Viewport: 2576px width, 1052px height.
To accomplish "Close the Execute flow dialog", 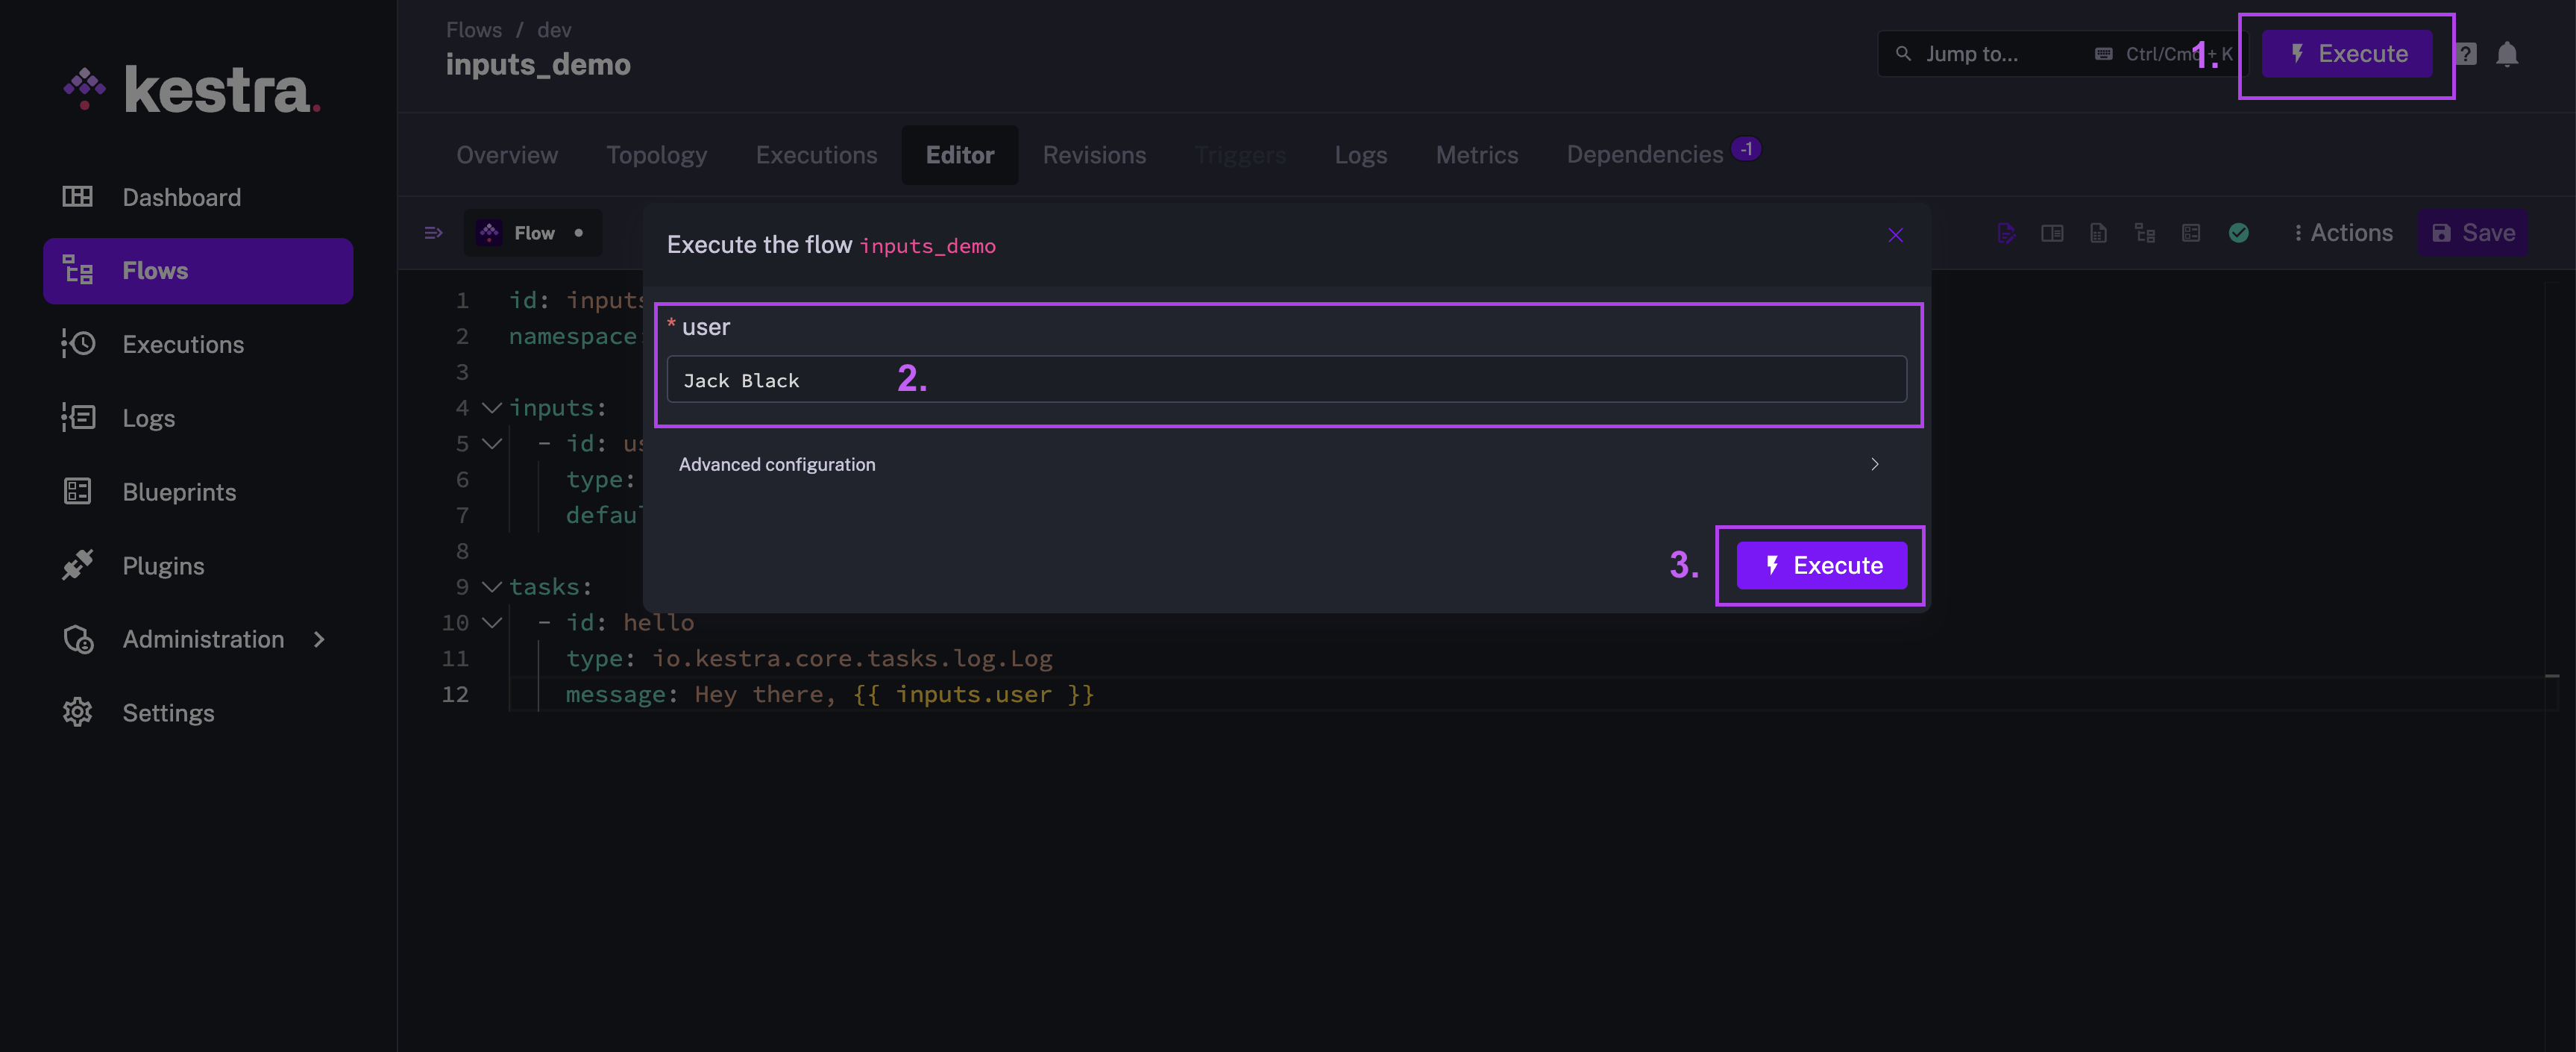I will tap(1894, 235).
